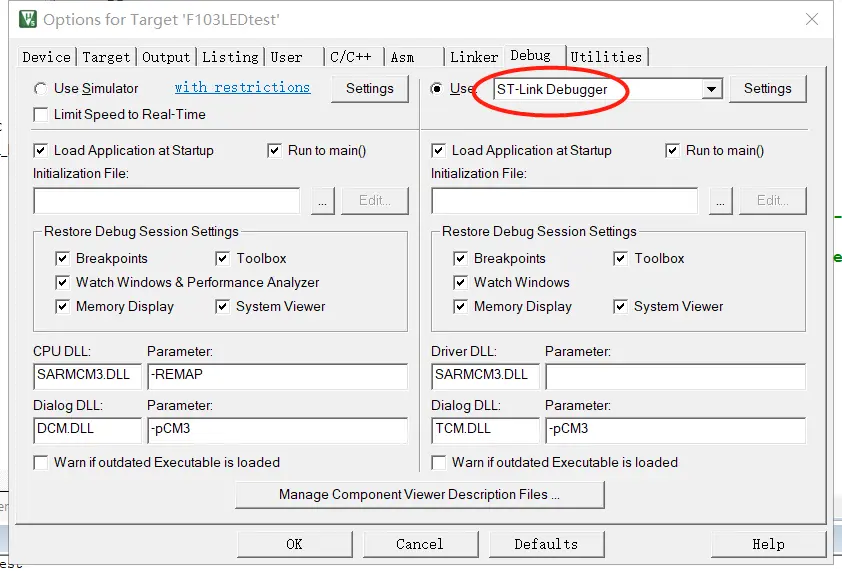Restore settings with Defaults button

(x=546, y=545)
